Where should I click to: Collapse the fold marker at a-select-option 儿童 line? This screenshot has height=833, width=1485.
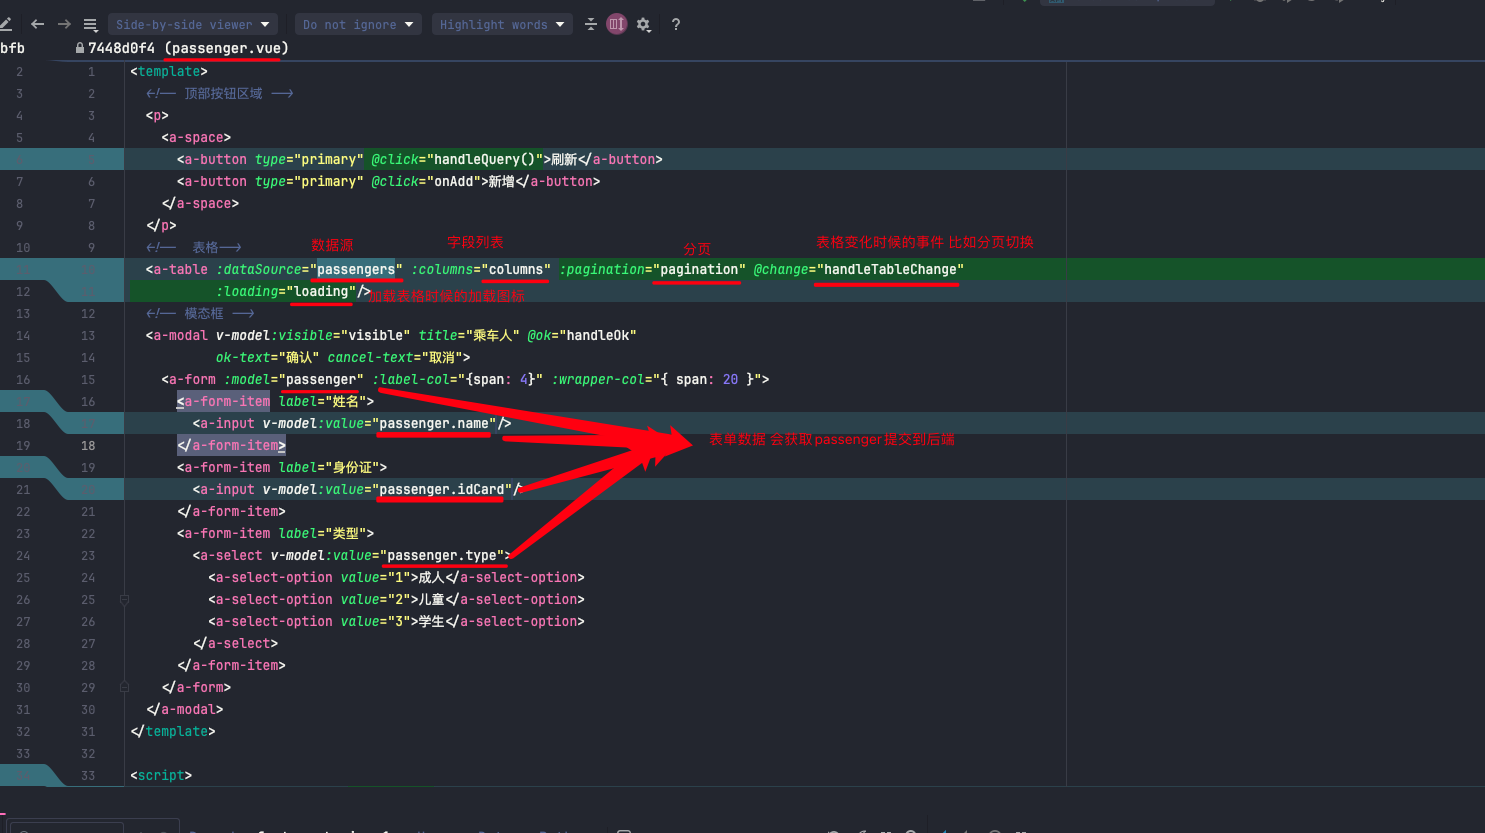coord(124,600)
